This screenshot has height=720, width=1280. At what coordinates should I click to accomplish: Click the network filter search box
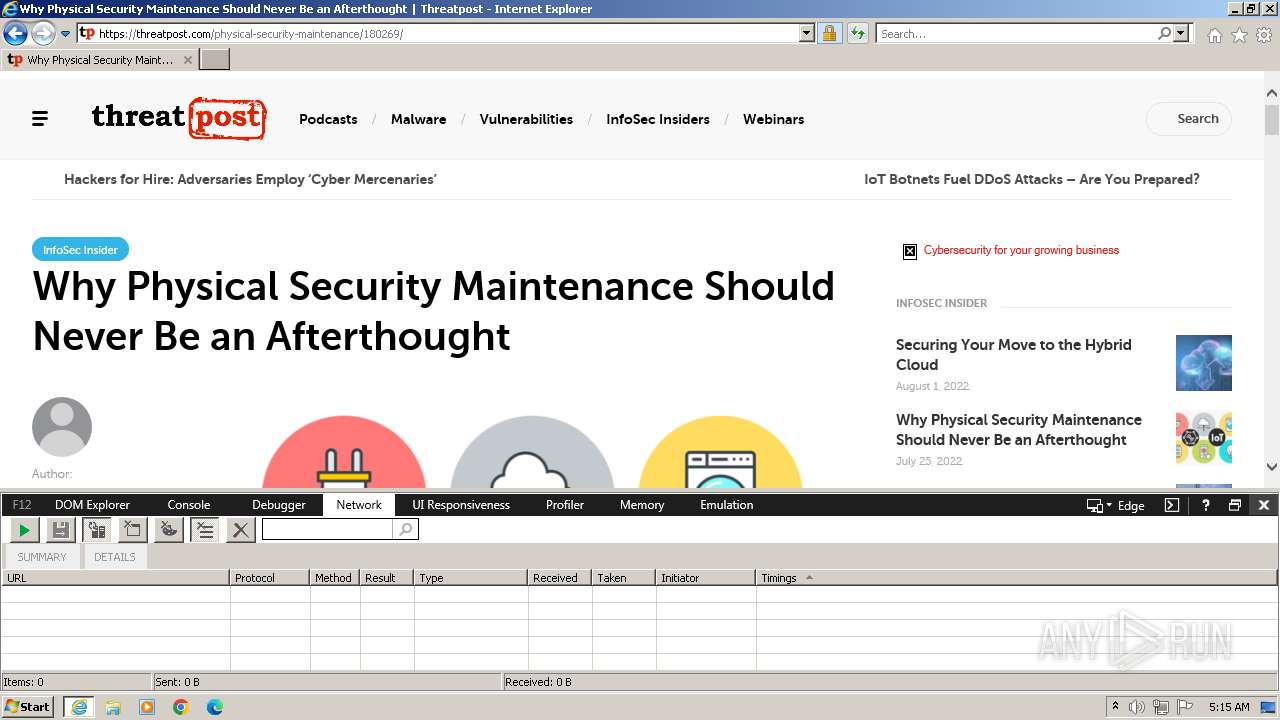click(328, 529)
